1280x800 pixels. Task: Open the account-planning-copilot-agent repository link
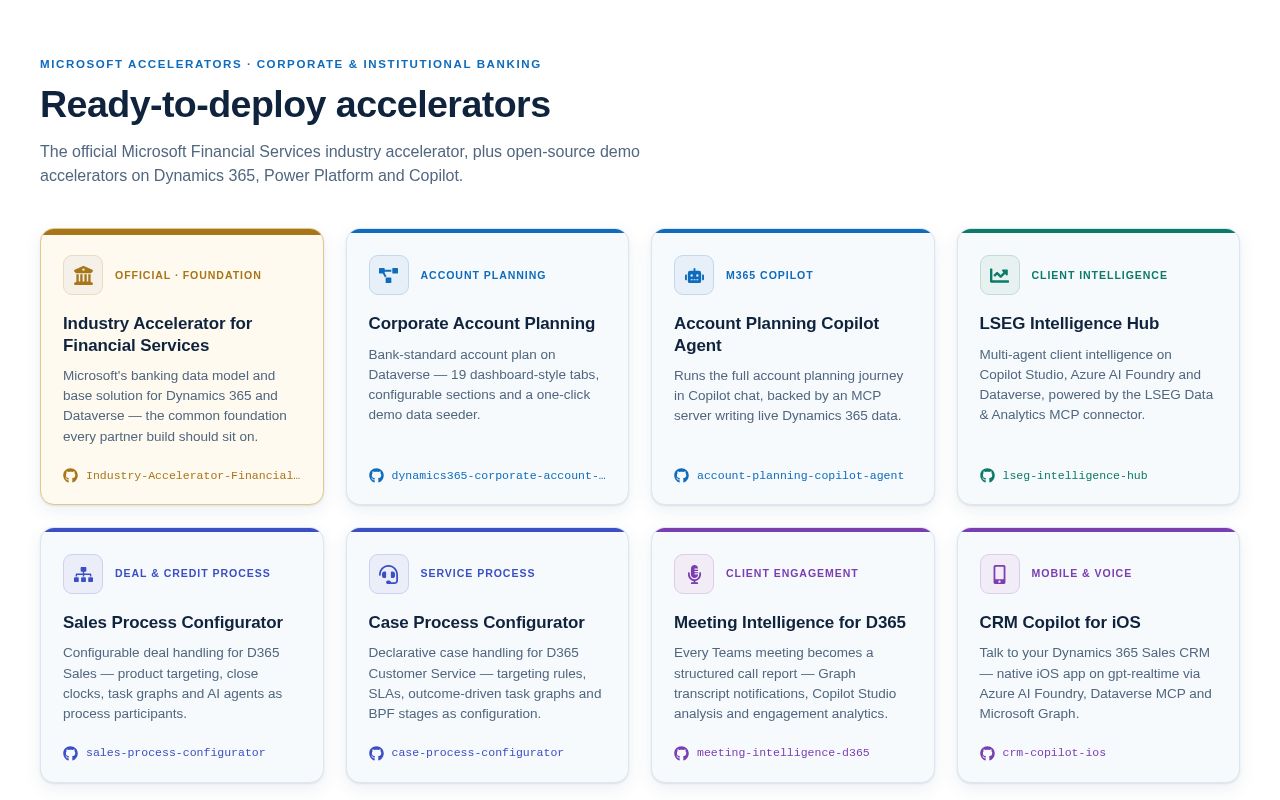(789, 476)
